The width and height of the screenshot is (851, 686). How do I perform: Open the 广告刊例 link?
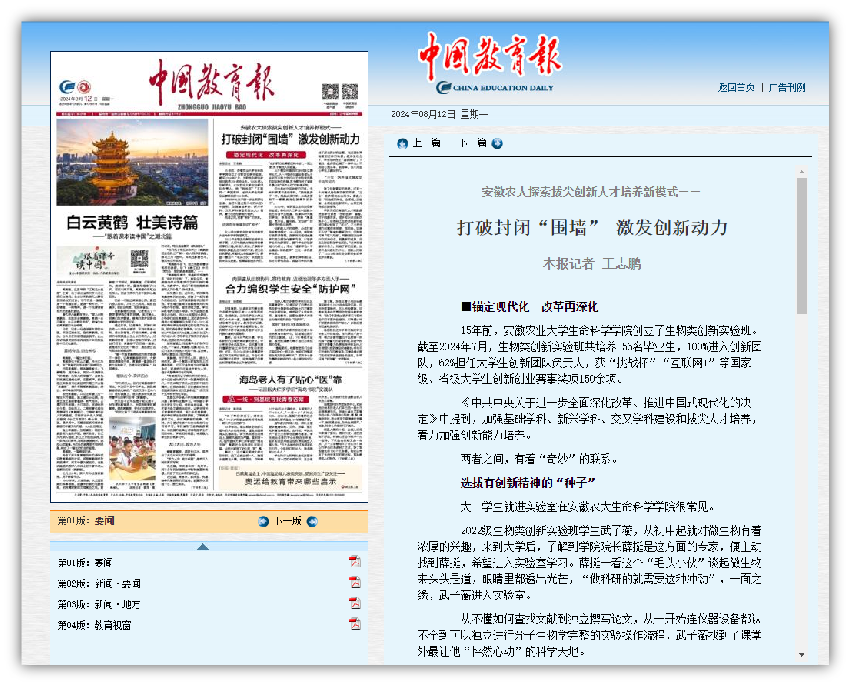[x=786, y=88]
